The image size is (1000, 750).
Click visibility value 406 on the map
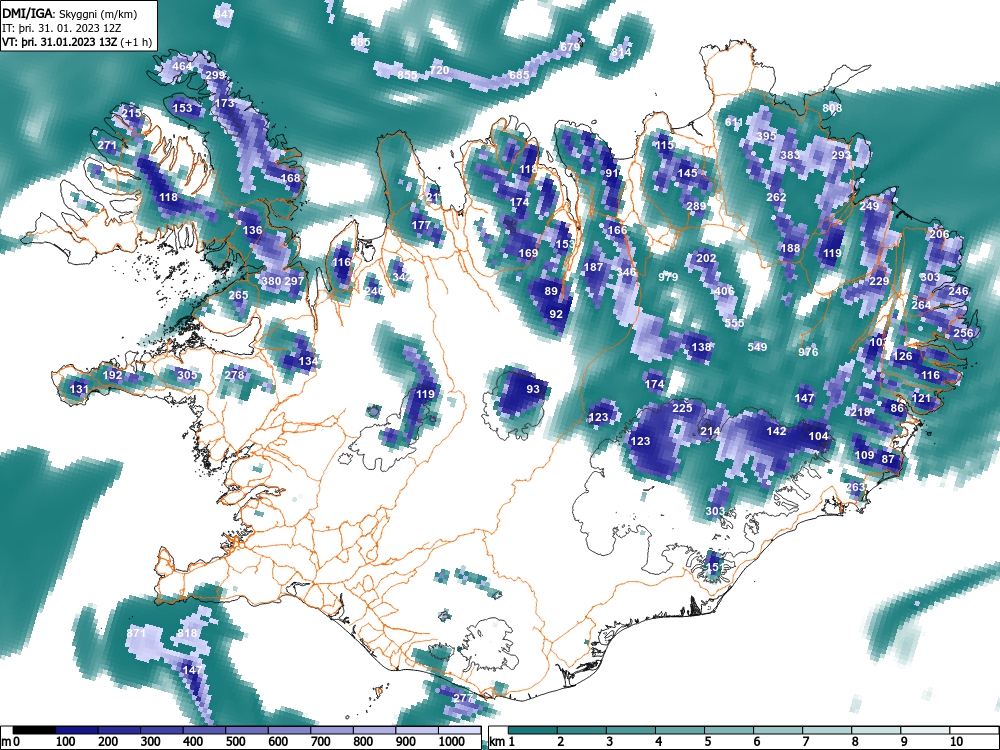click(724, 291)
